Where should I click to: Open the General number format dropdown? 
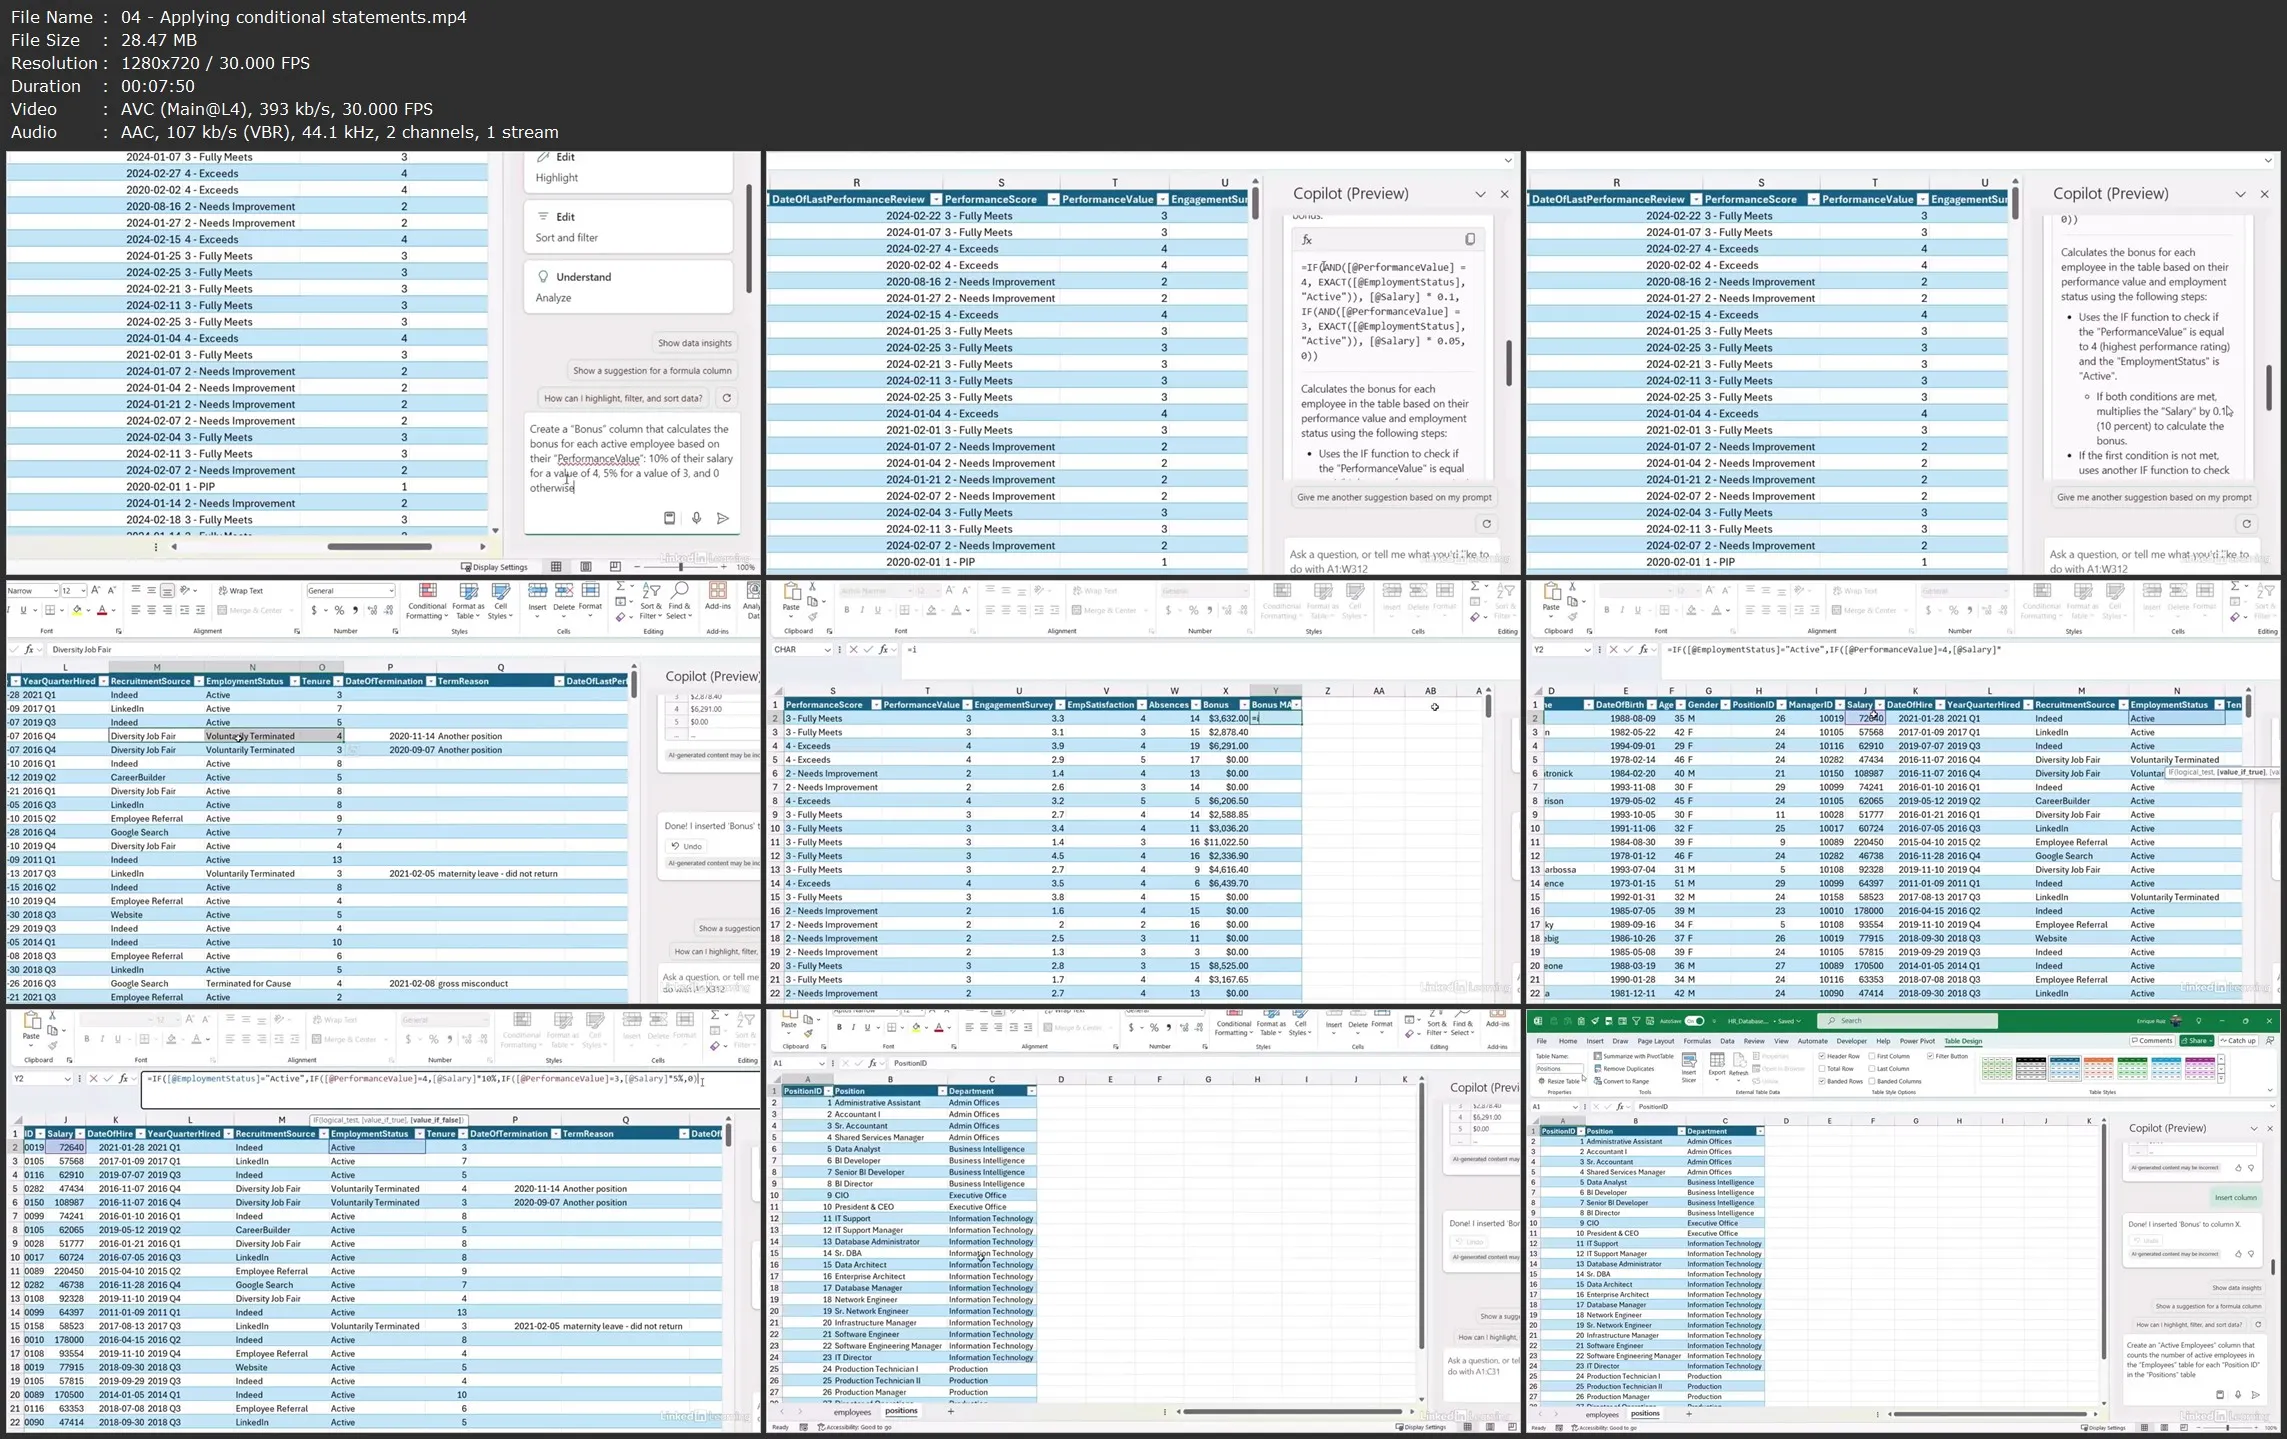point(390,591)
